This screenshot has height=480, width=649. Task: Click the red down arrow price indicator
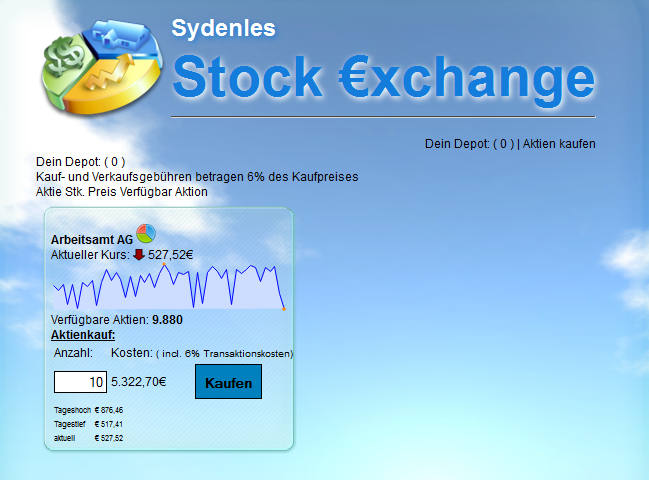point(138,254)
